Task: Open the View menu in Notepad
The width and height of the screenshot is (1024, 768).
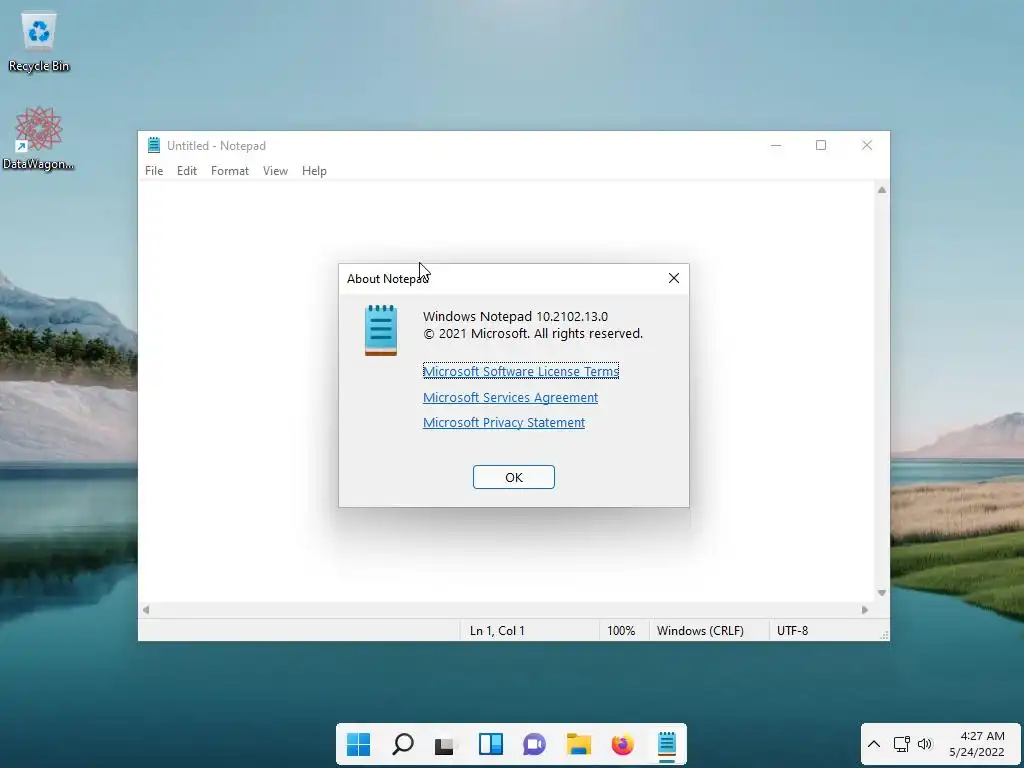Action: 276,170
